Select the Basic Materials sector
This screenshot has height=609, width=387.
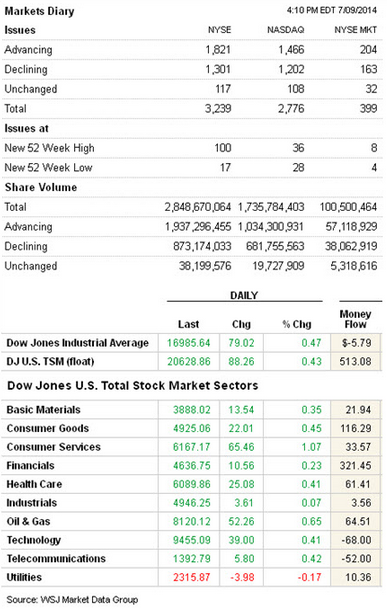point(44,410)
